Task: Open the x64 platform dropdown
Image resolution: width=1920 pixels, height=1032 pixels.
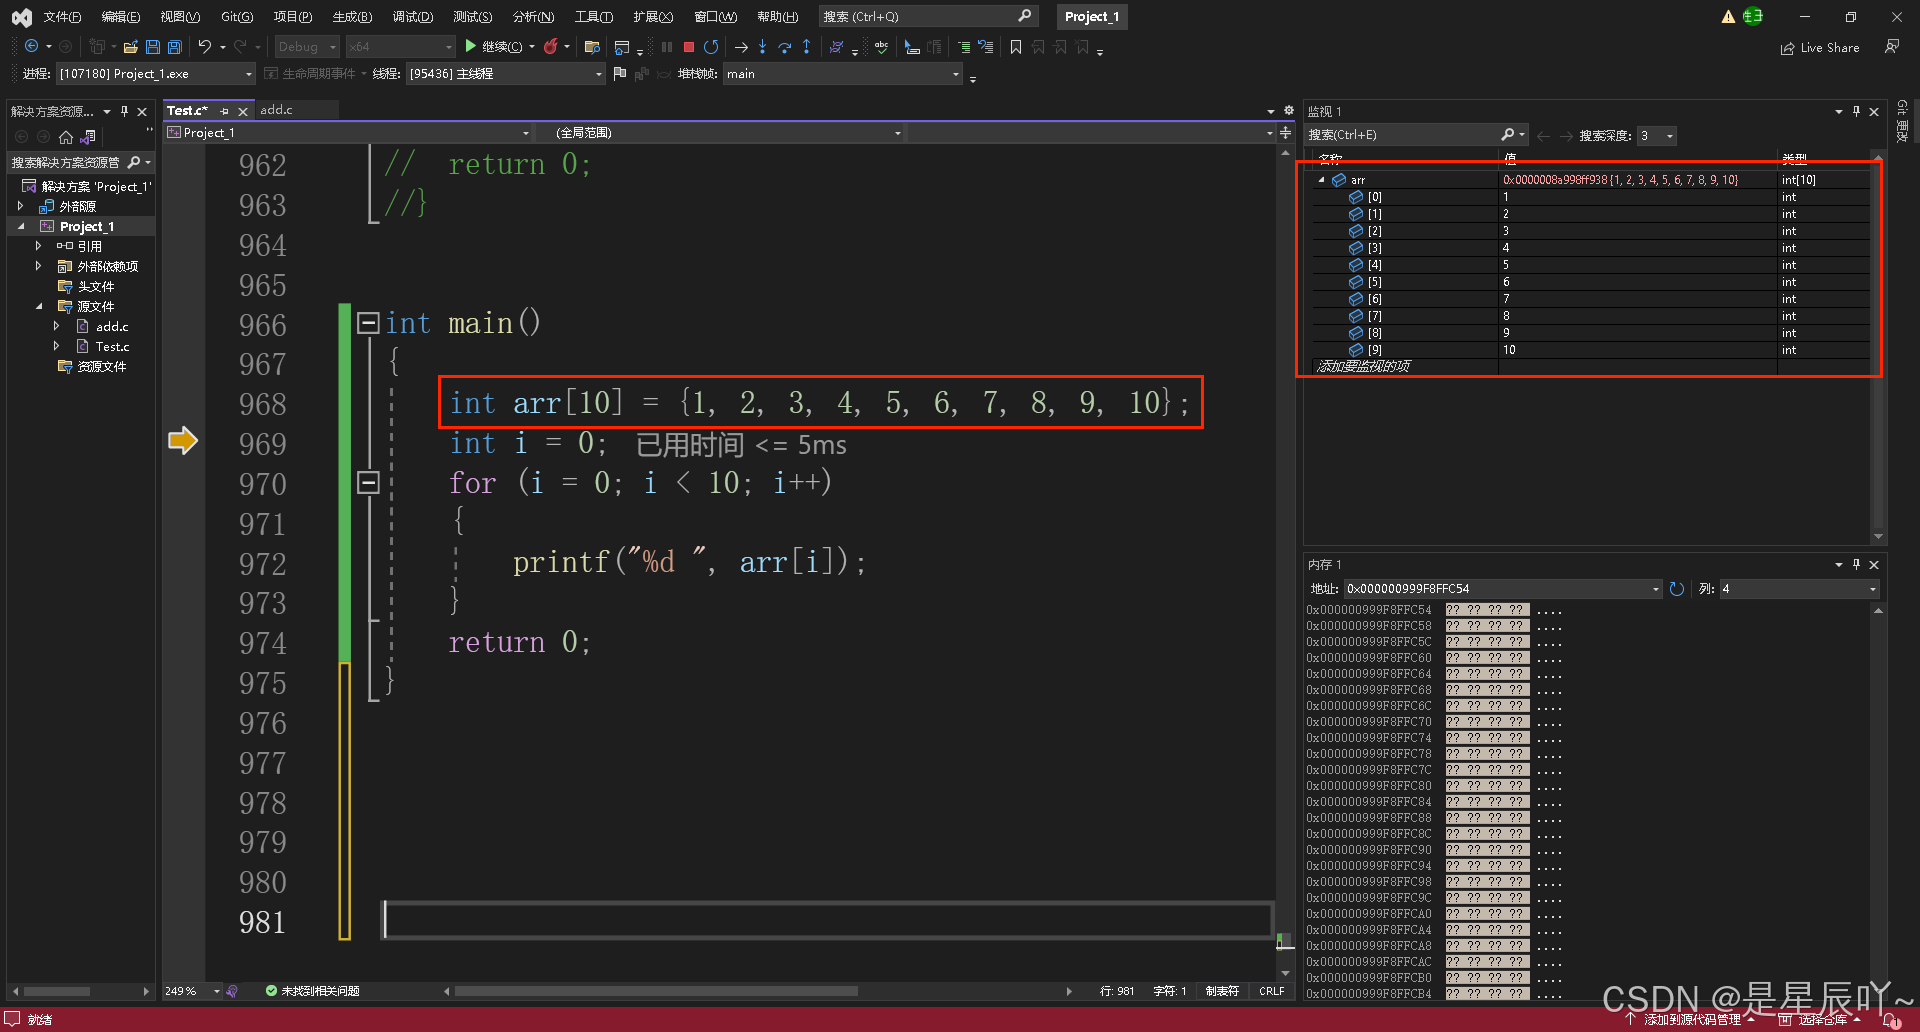Action: pyautogui.click(x=400, y=47)
